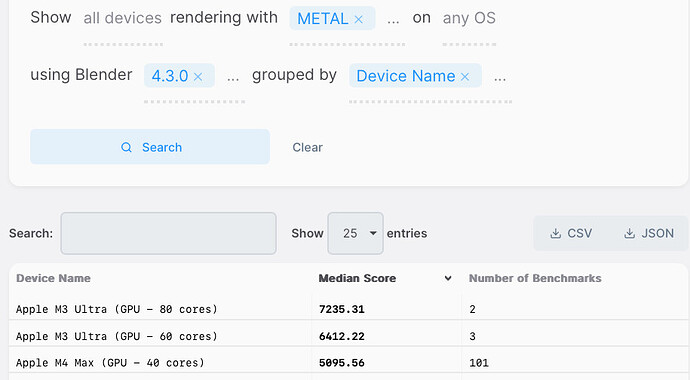
Task: Select the Device Name tag label
Action: click(x=406, y=76)
